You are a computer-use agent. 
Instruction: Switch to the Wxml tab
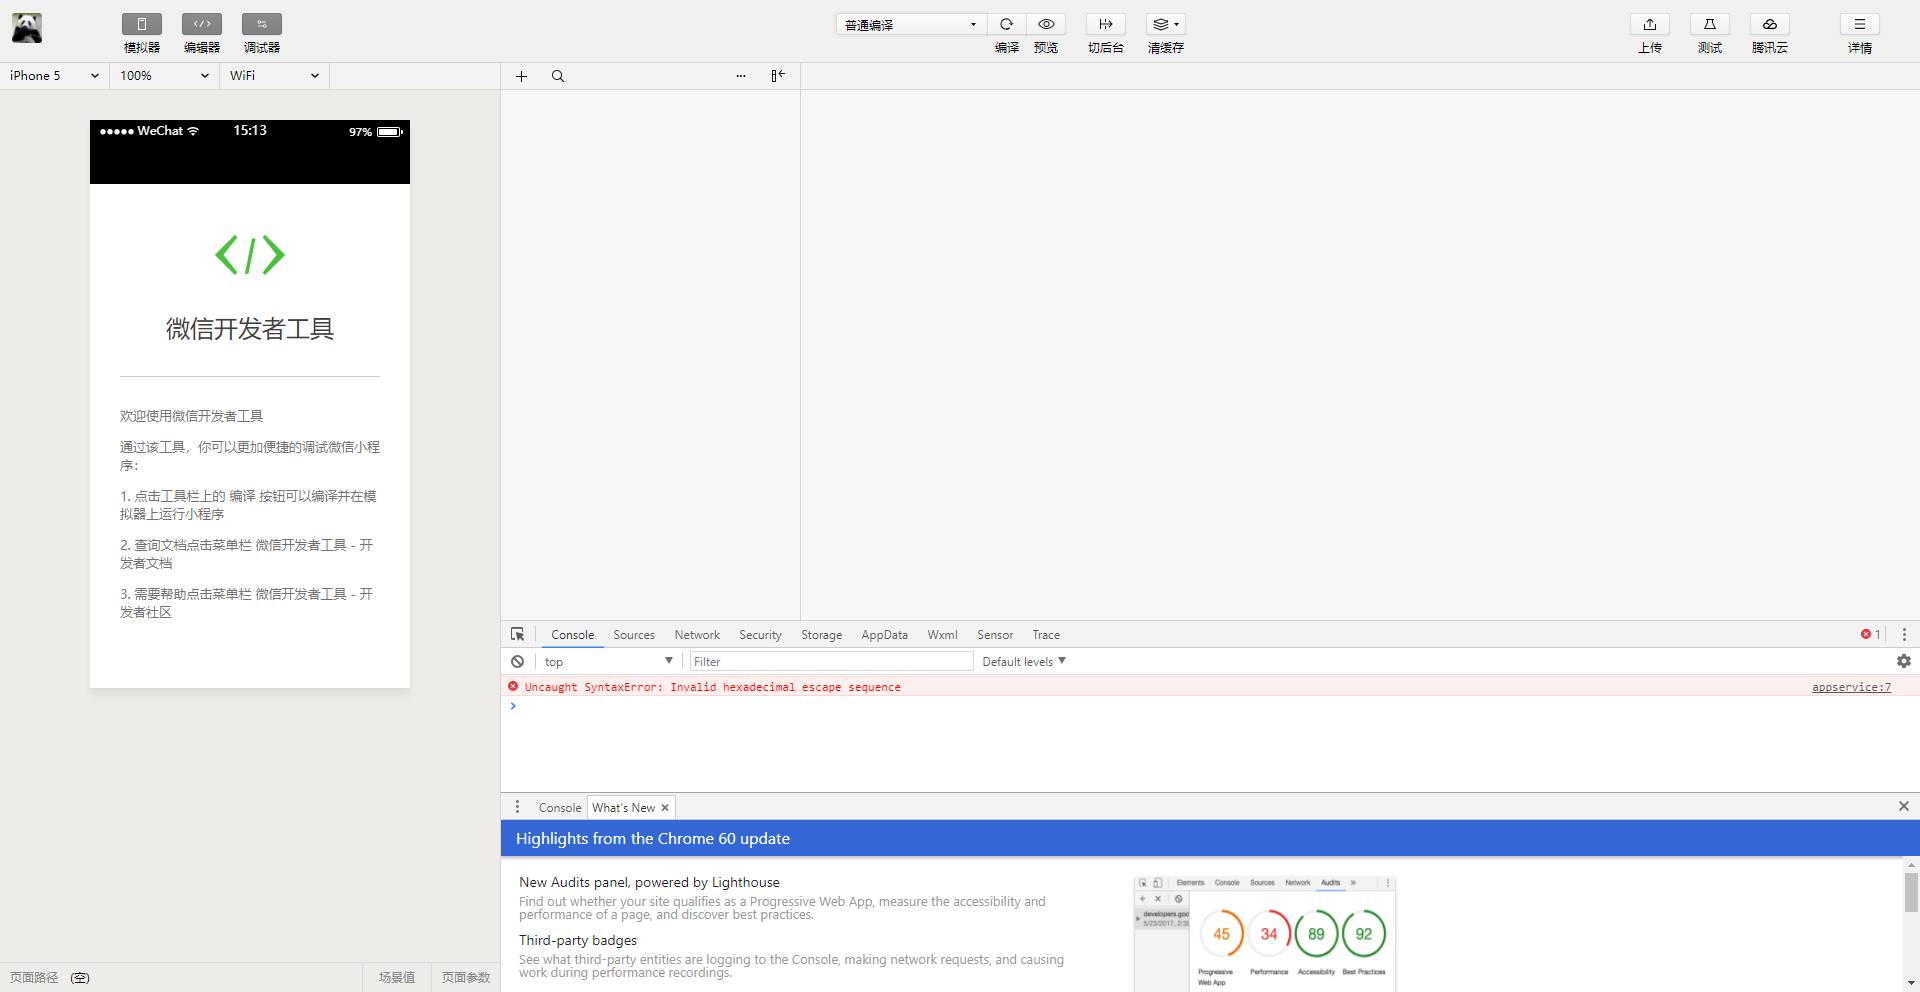coord(942,635)
